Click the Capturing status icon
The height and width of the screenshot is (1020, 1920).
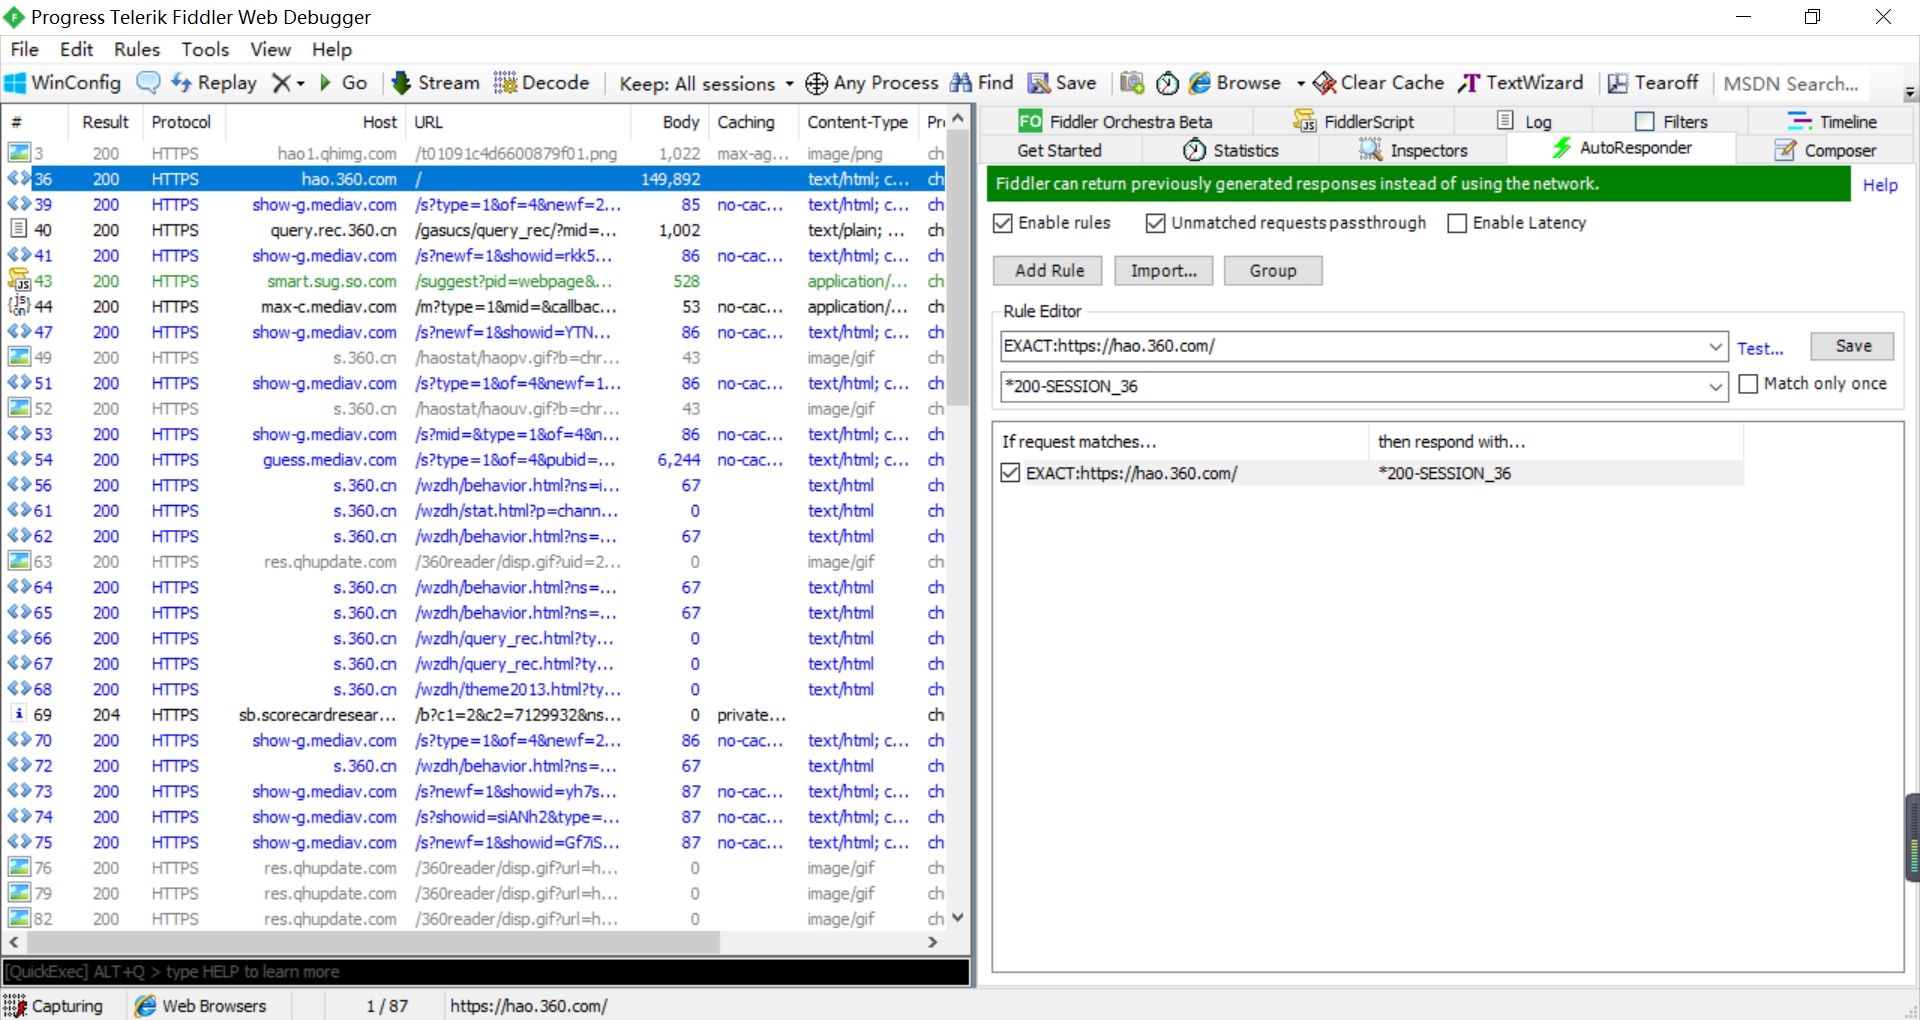[15, 1006]
